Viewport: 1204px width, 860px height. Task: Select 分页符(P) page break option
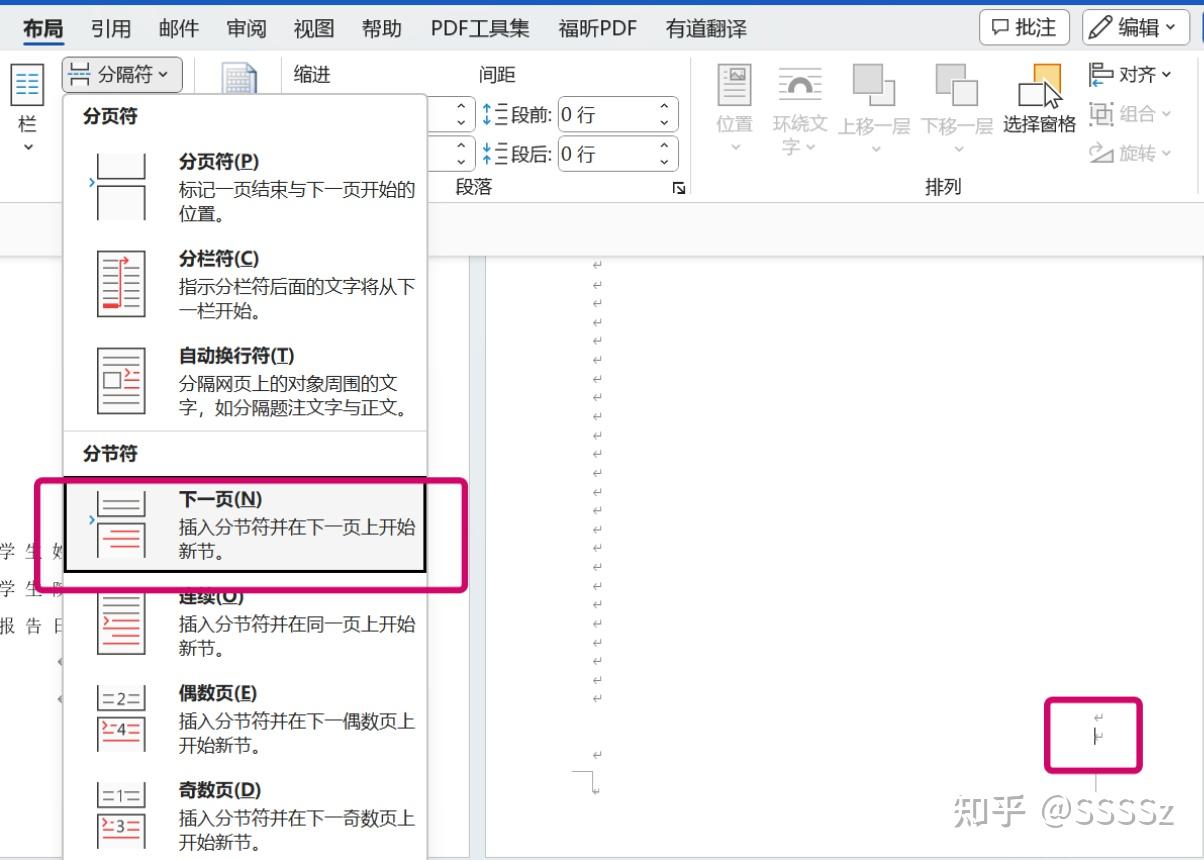click(x=245, y=187)
